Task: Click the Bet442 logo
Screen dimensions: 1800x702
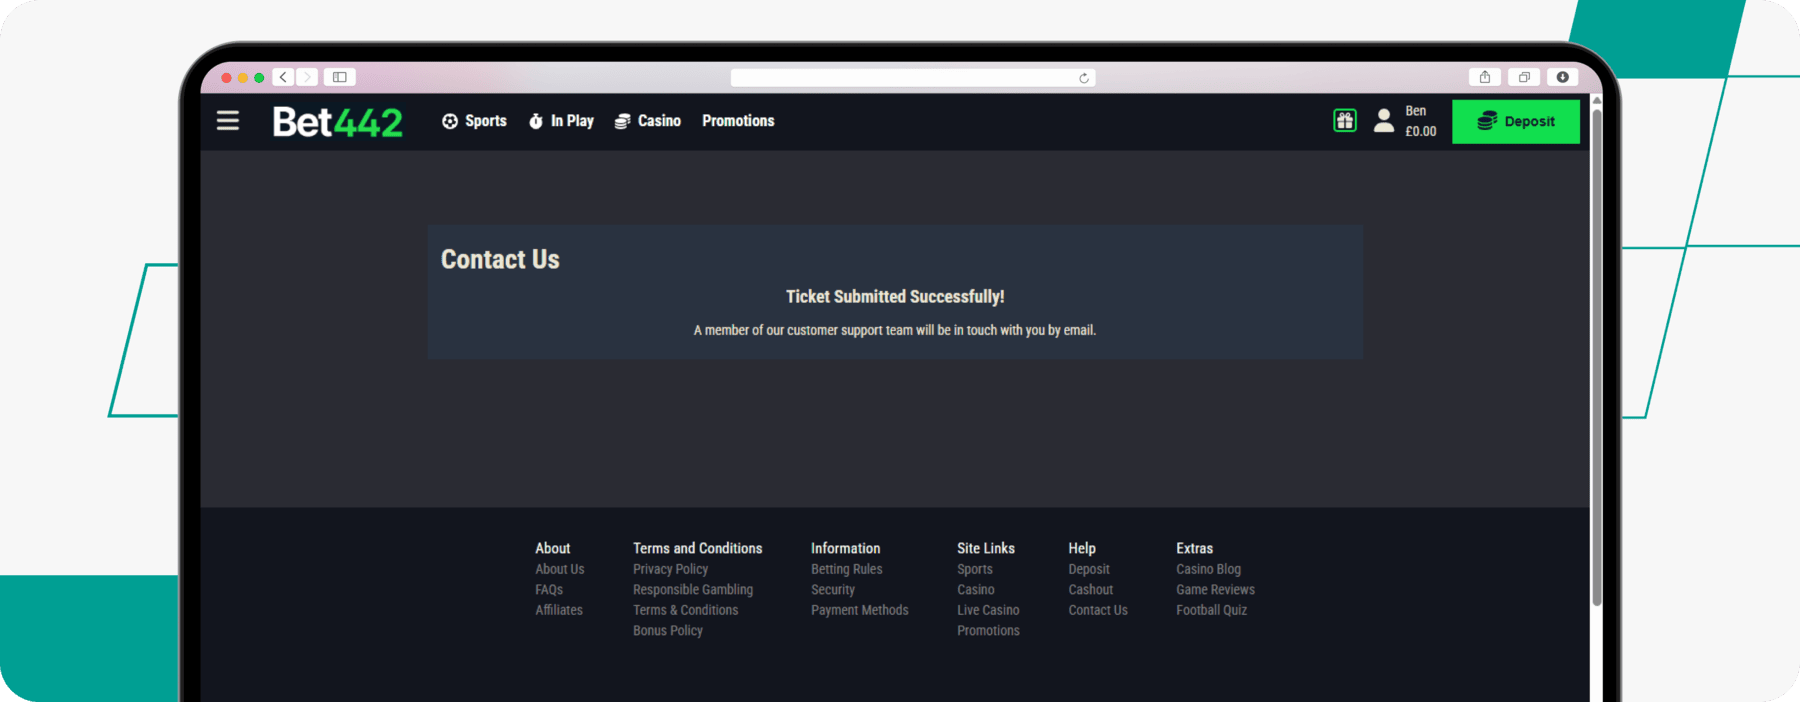Action: [x=338, y=122]
